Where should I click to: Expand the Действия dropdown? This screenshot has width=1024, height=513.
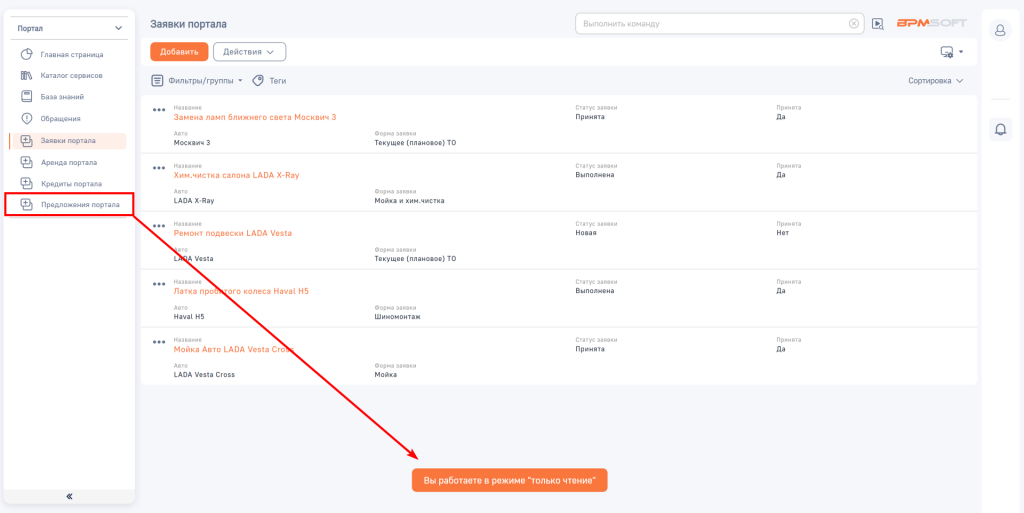pos(249,52)
